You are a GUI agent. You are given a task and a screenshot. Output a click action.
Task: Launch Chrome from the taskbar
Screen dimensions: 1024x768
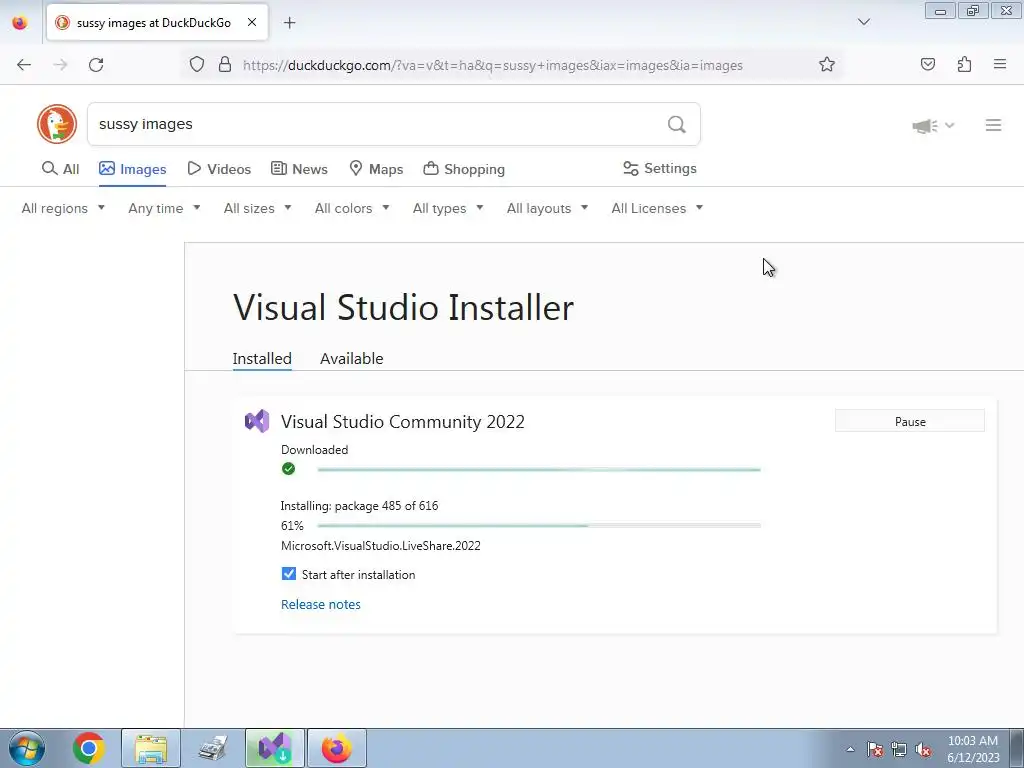89,748
